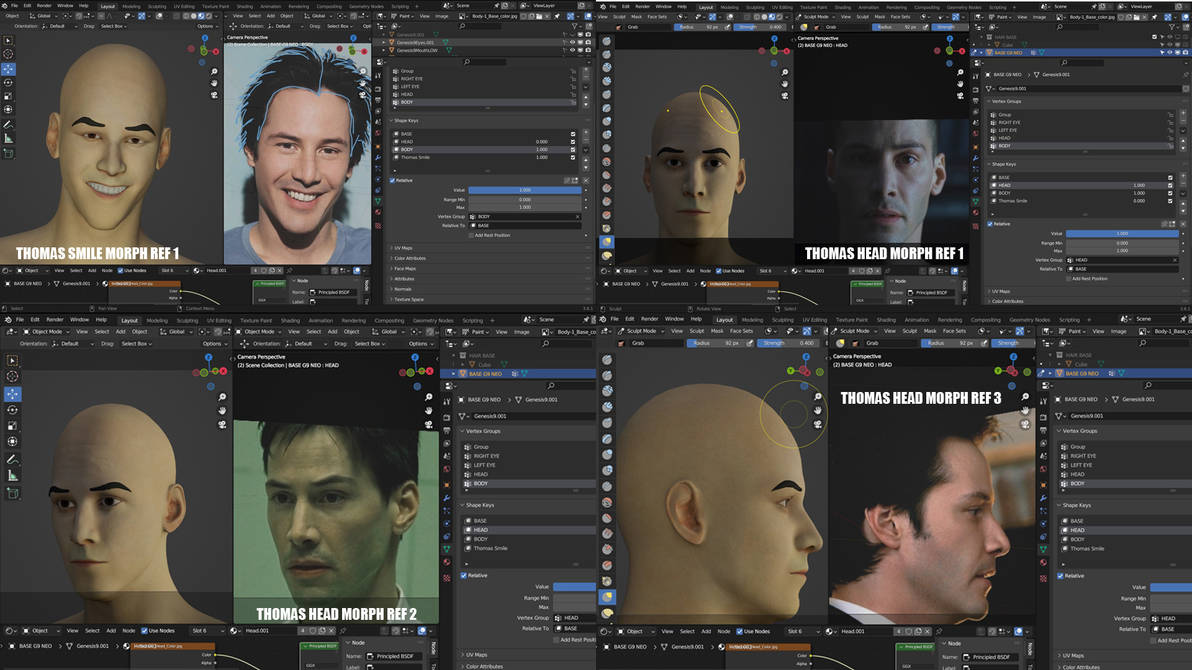Select the Cursor tool in top-left Blender window
The width and height of the screenshot is (1192, 670).
point(8,54)
